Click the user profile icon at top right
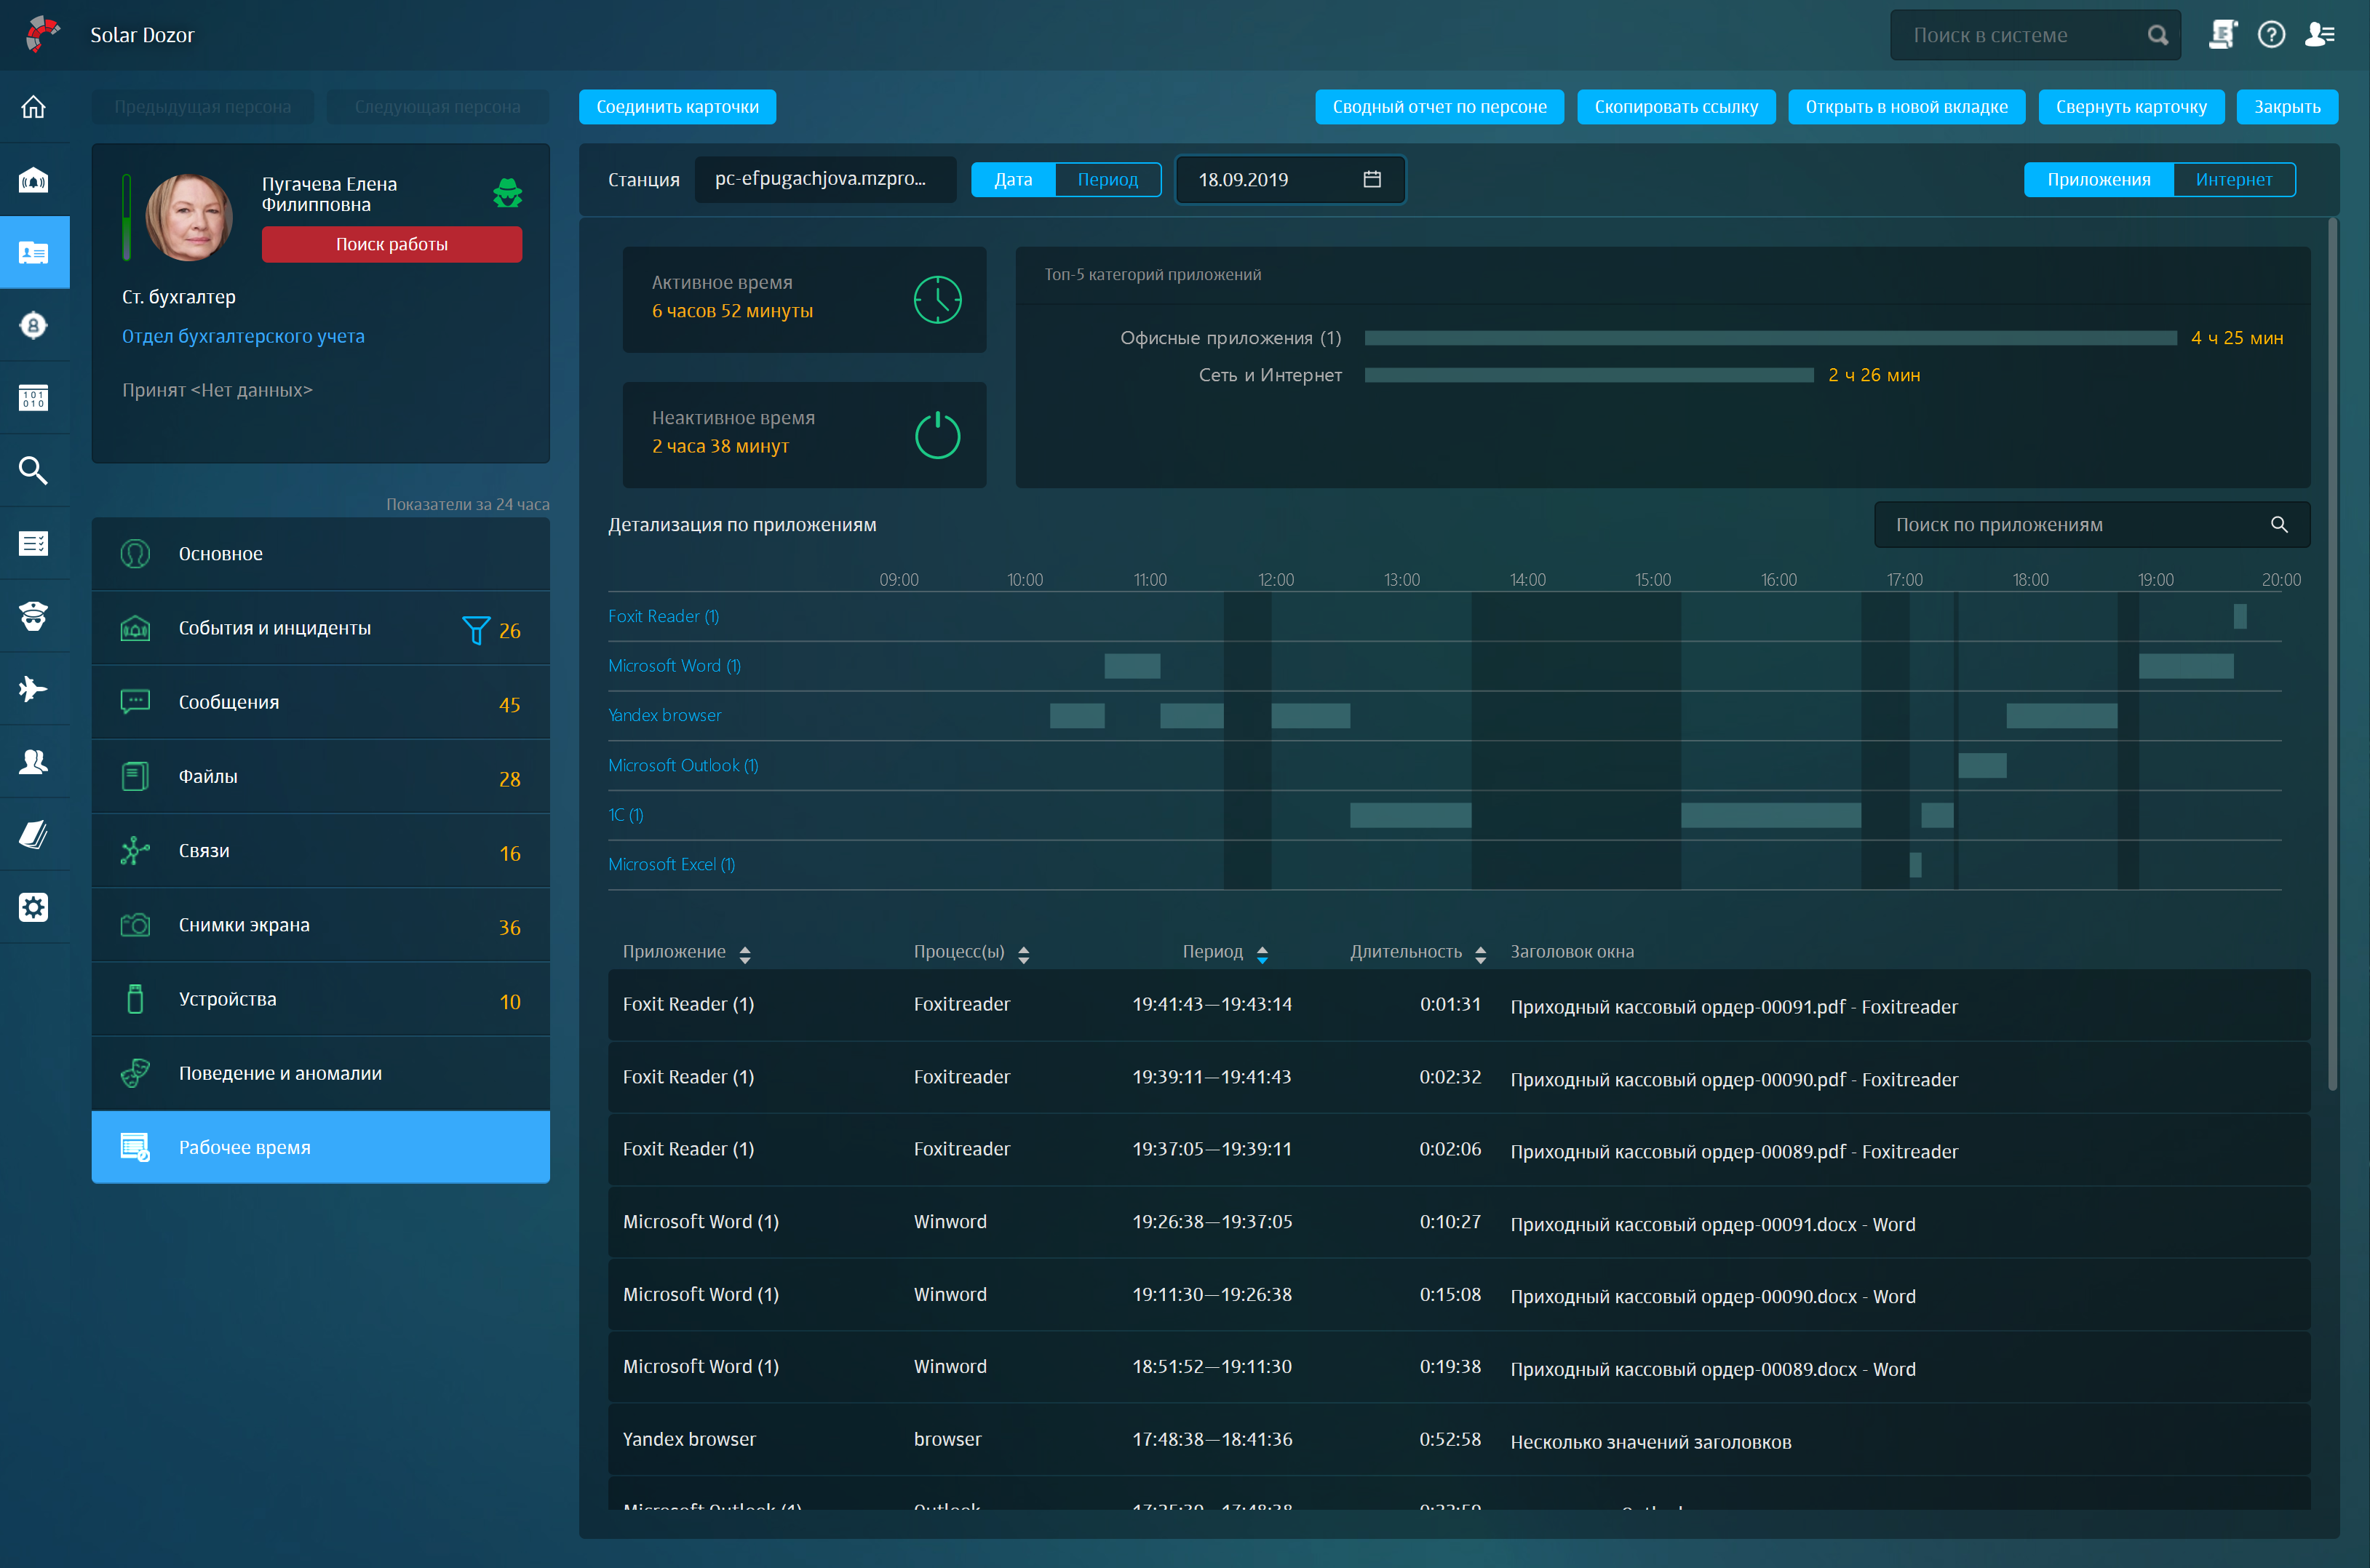This screenshot has height=1568, width=2370. point(2319,35)
